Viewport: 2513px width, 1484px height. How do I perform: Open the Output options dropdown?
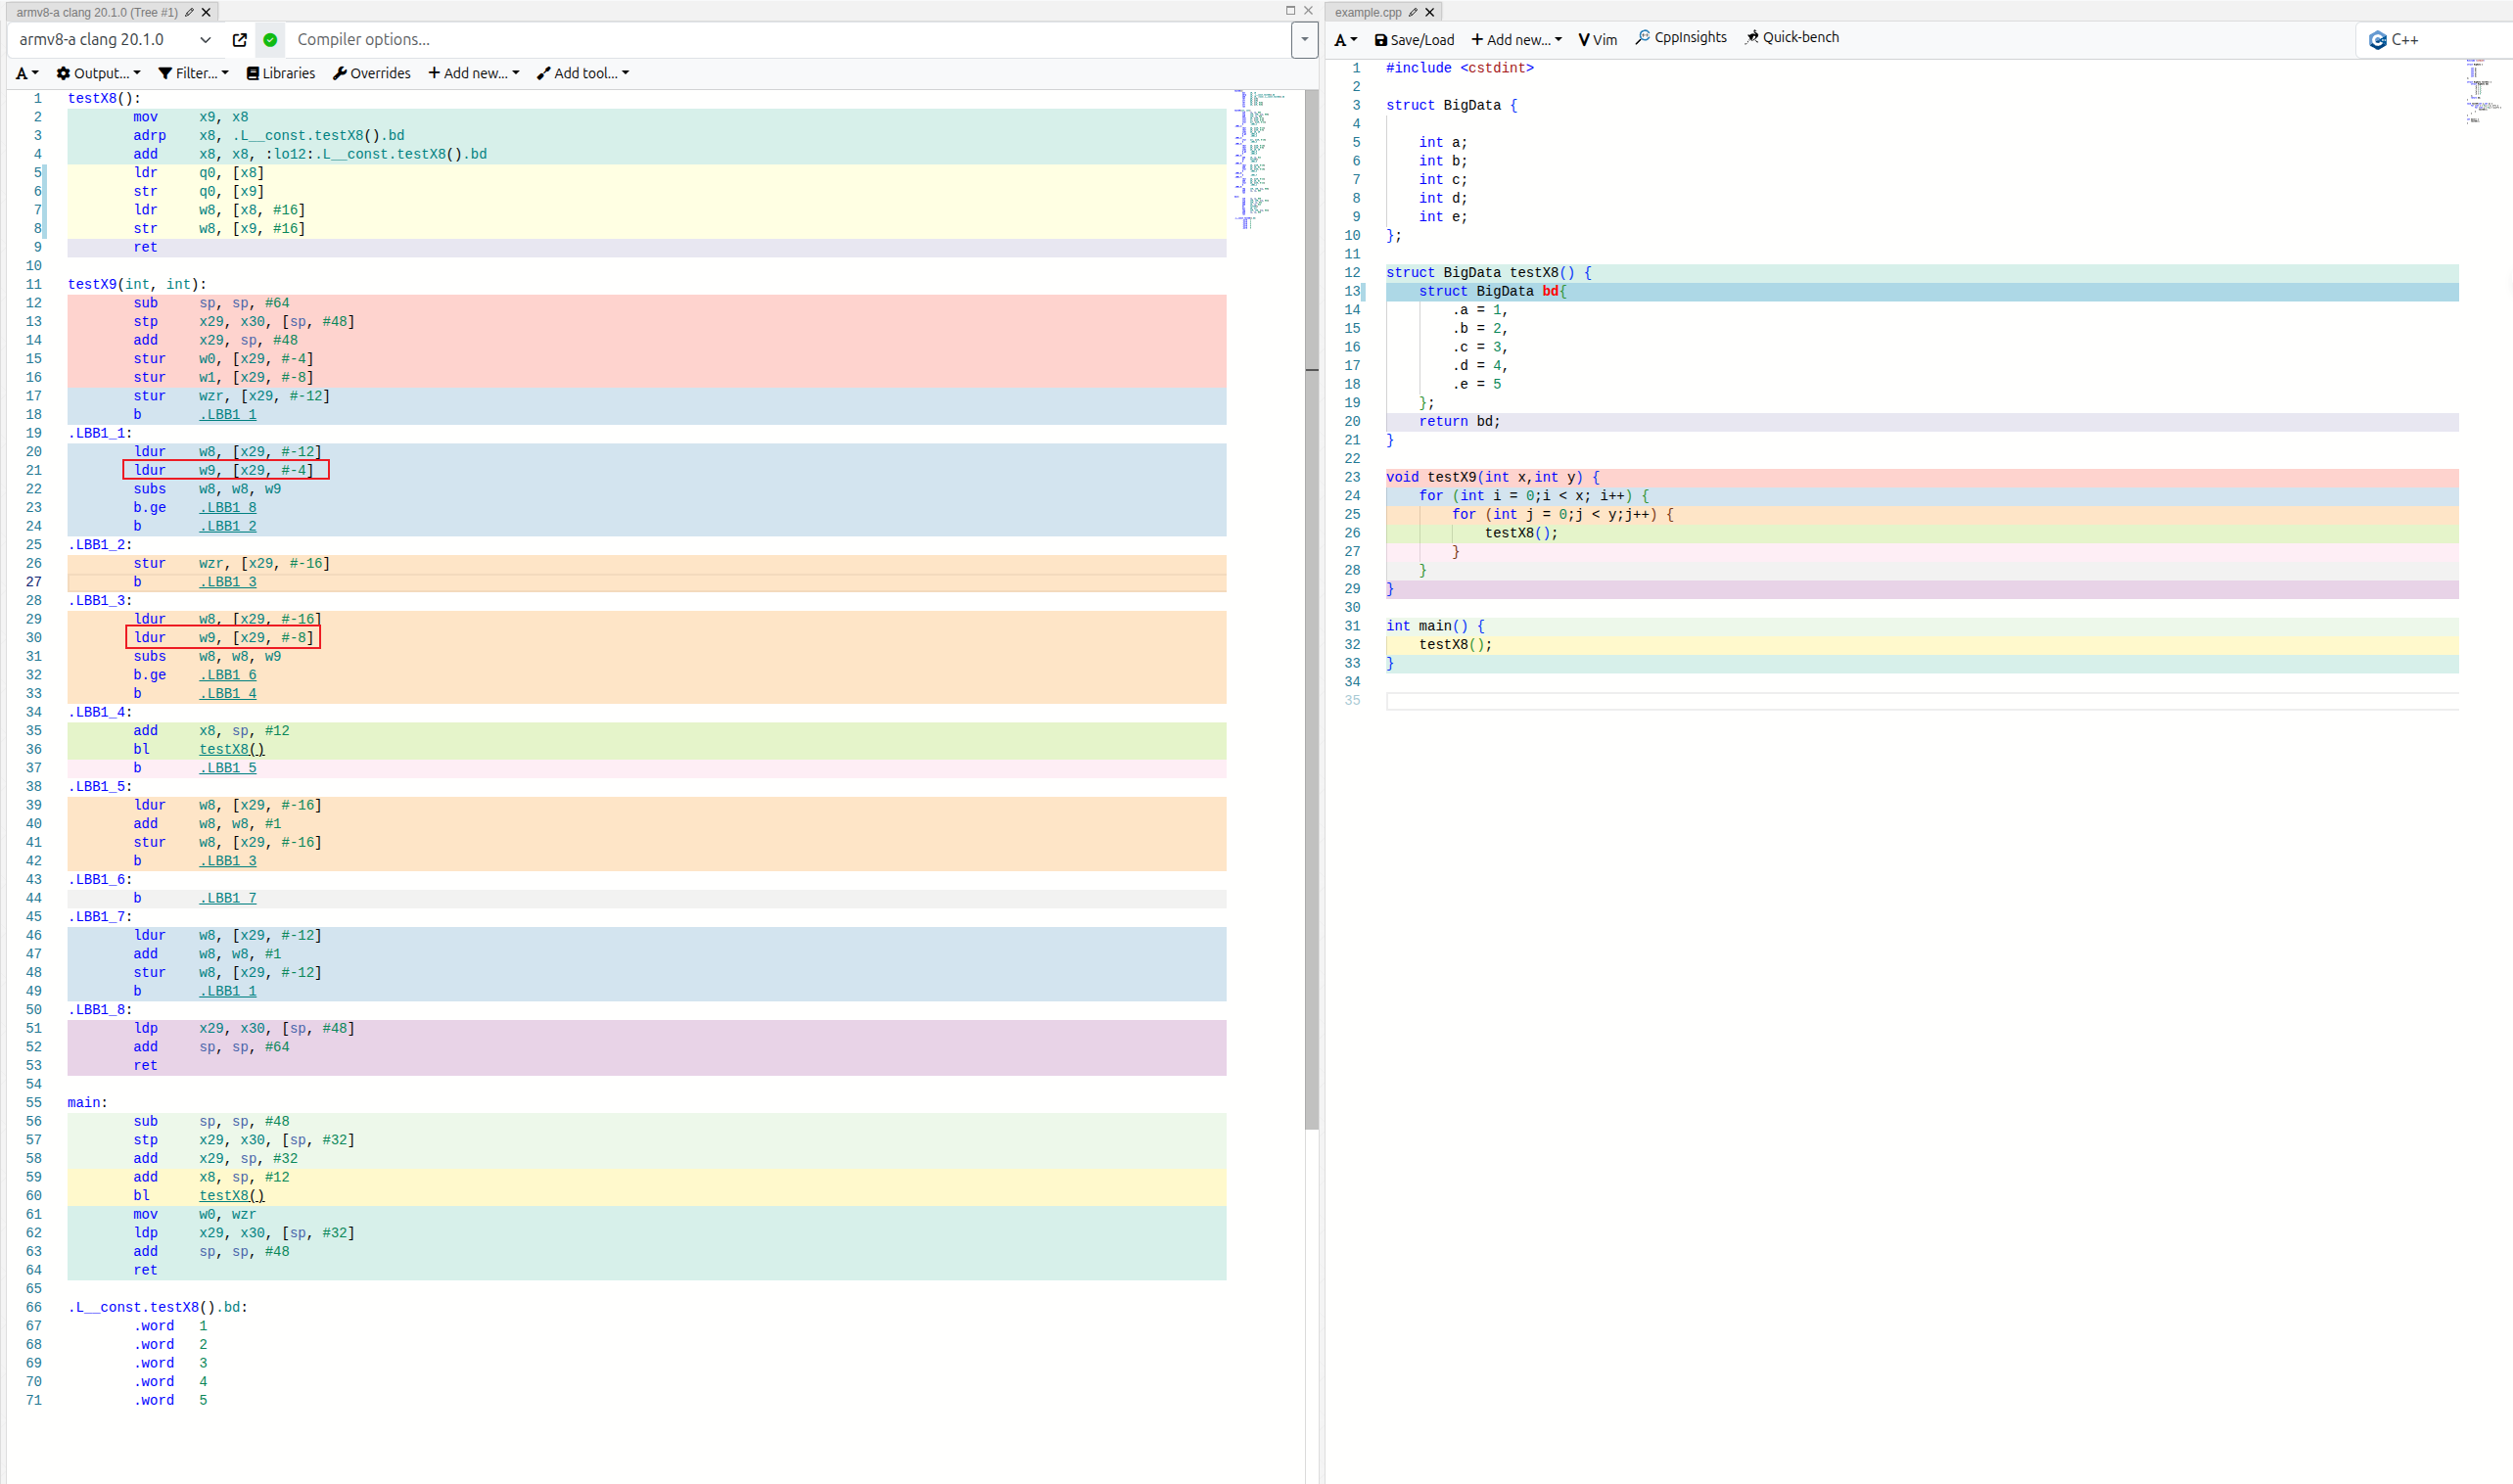(x=98, y=73)
